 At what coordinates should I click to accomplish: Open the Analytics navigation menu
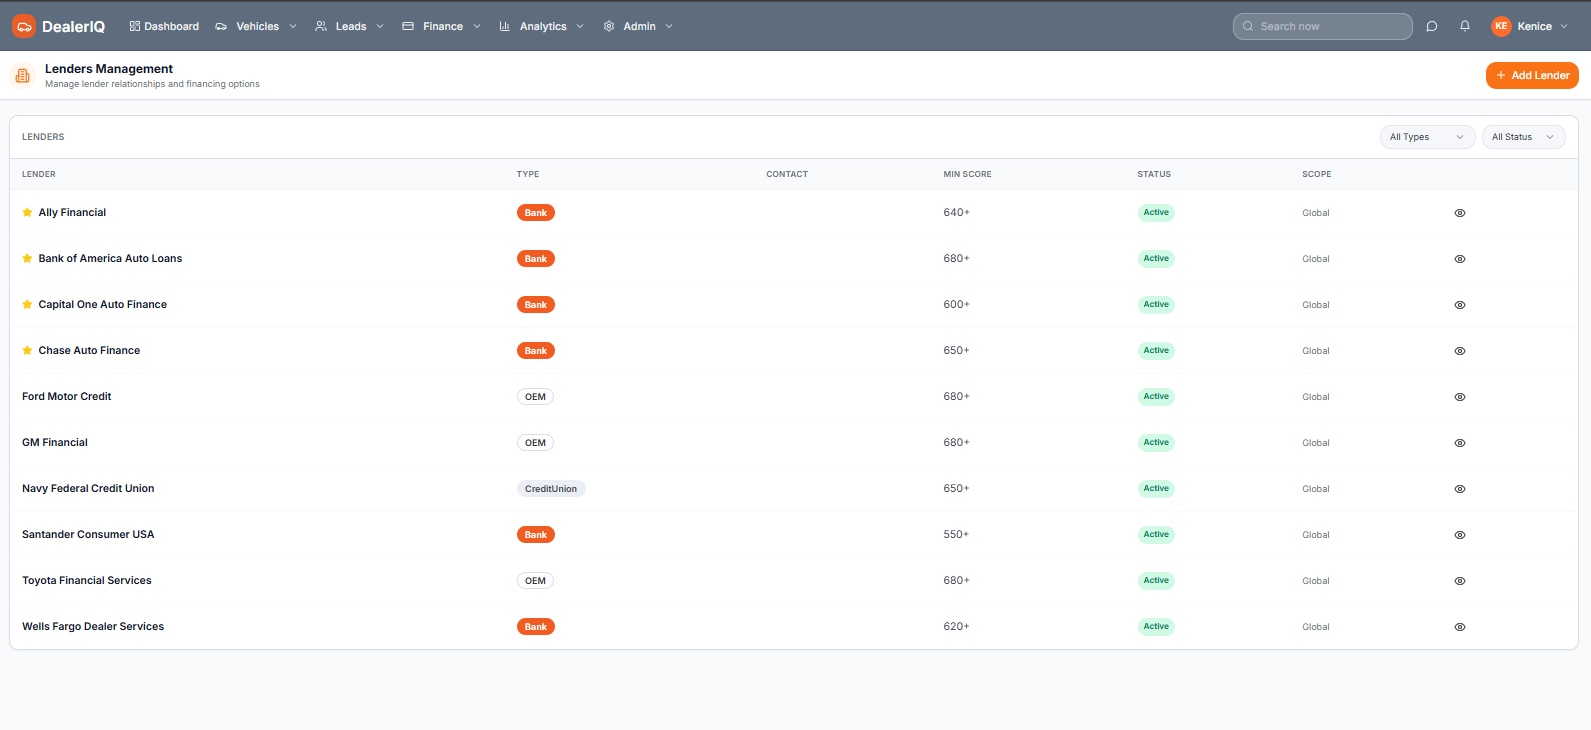542,26
